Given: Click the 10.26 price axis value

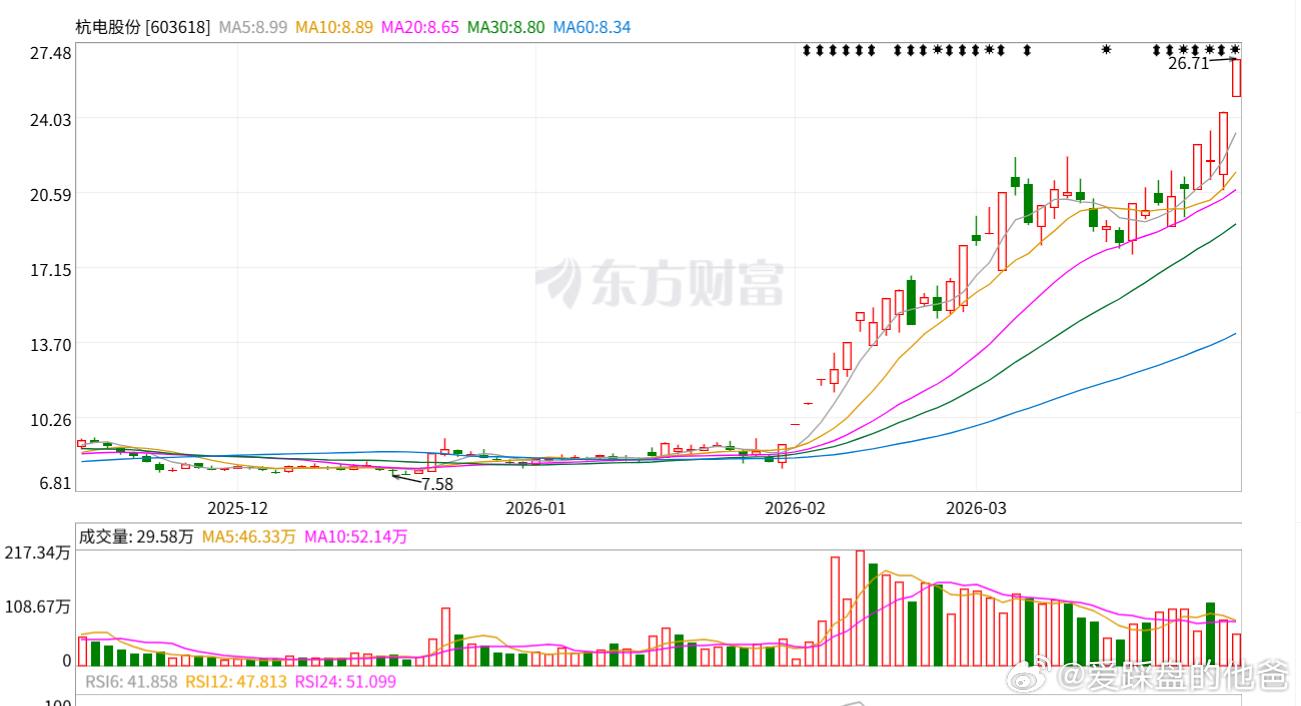Looking at the screenshot, I should pos(50,419).
